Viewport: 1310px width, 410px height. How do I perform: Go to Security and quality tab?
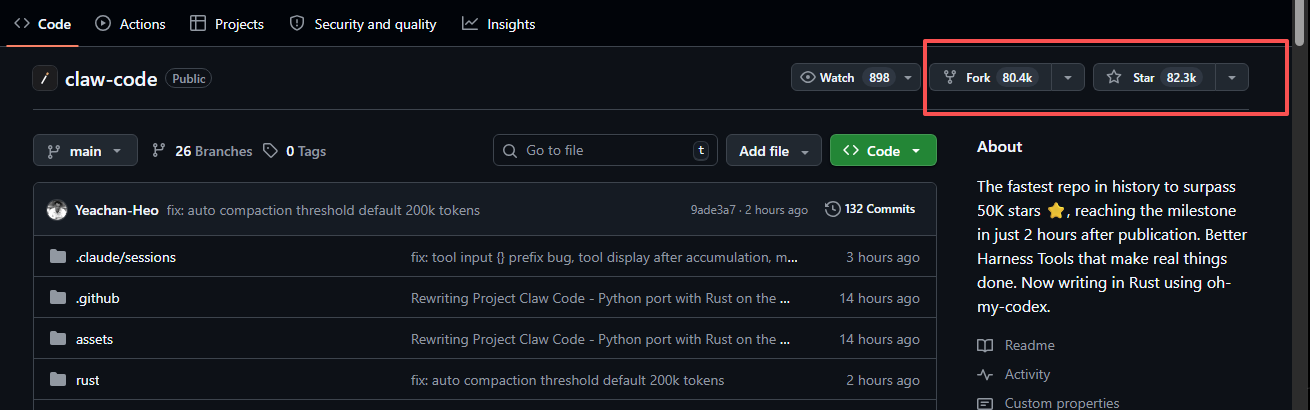(363, 24)
